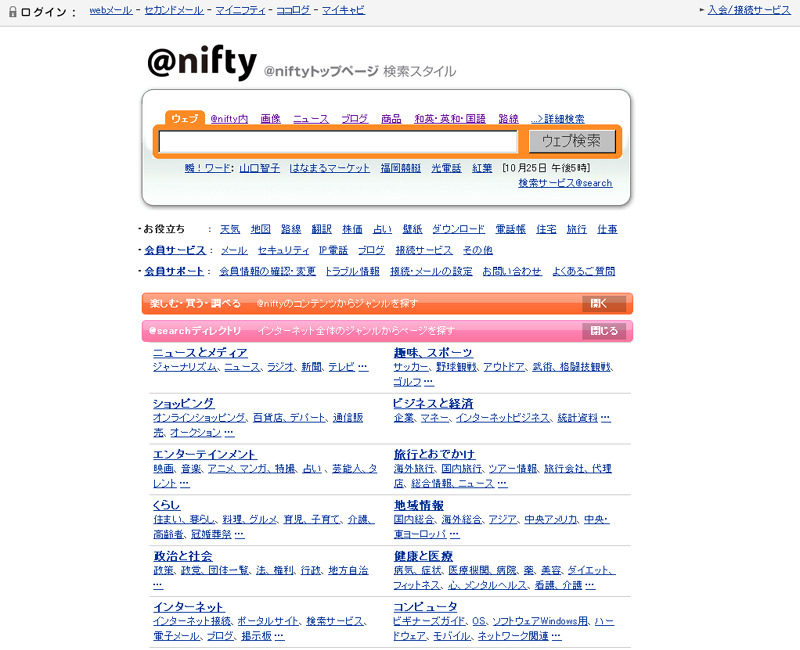Open the サッカー subcategory link
The height and width of the screenshot is (650, 800).
[411, 367]
